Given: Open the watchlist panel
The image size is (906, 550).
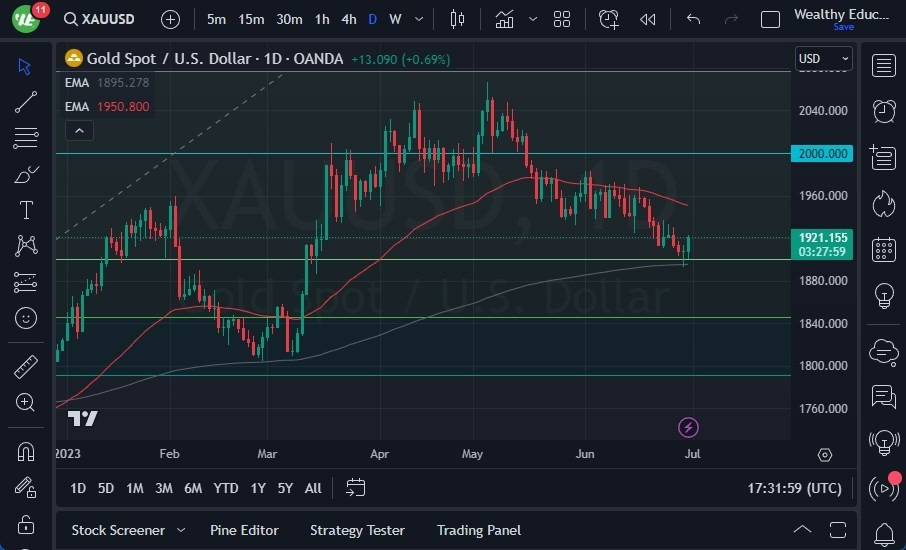Looking at the screenshot, I should pyautogui.click(x=883, y=65).
